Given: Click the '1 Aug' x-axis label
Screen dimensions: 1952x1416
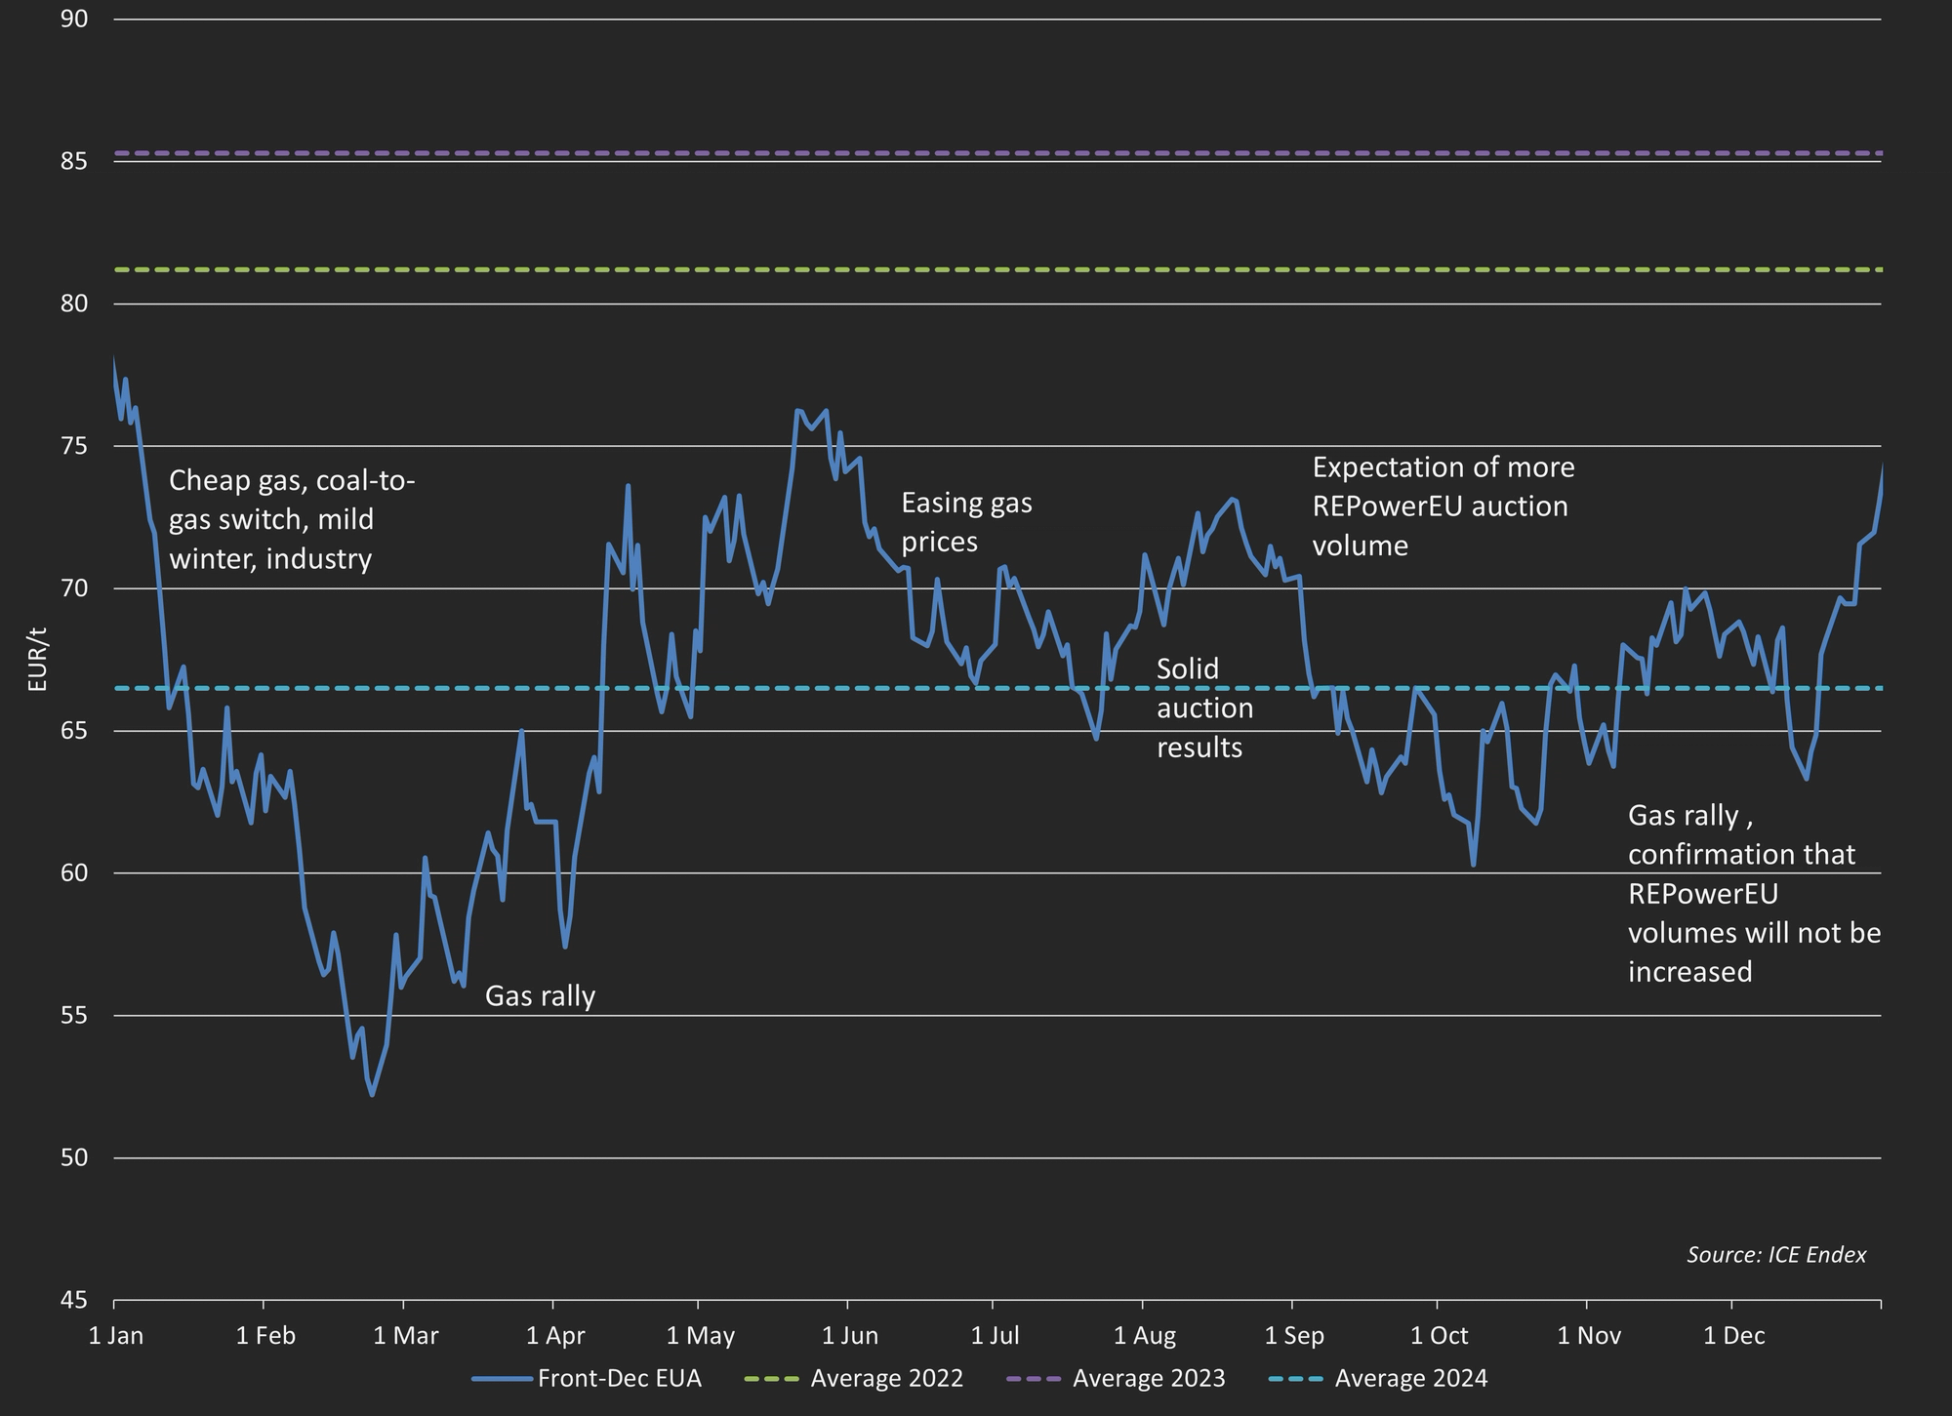Looking at the screenshot, I should pyautogui.click(x=1145, y=1335).
